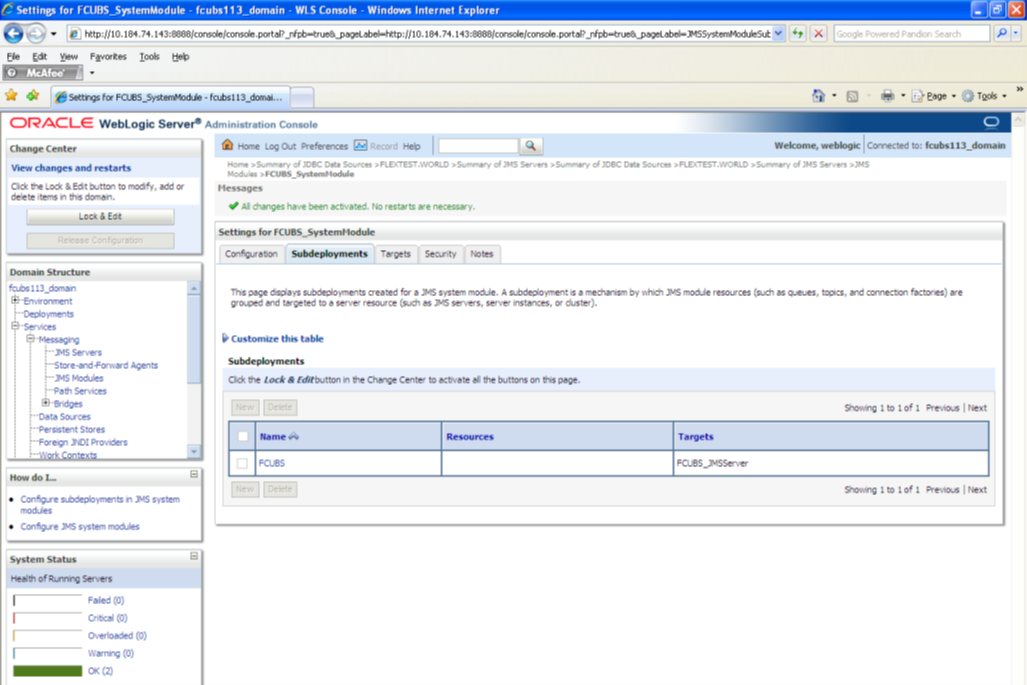Click the Resources column header

click(x=470, y=437)
